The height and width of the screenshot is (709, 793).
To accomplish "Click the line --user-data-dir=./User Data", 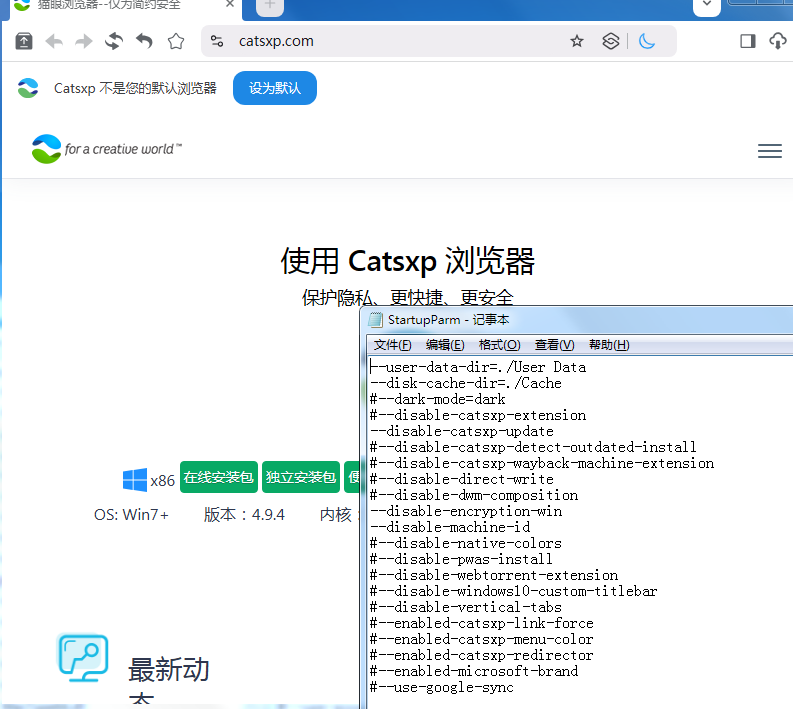I will [x=478, y=367].
